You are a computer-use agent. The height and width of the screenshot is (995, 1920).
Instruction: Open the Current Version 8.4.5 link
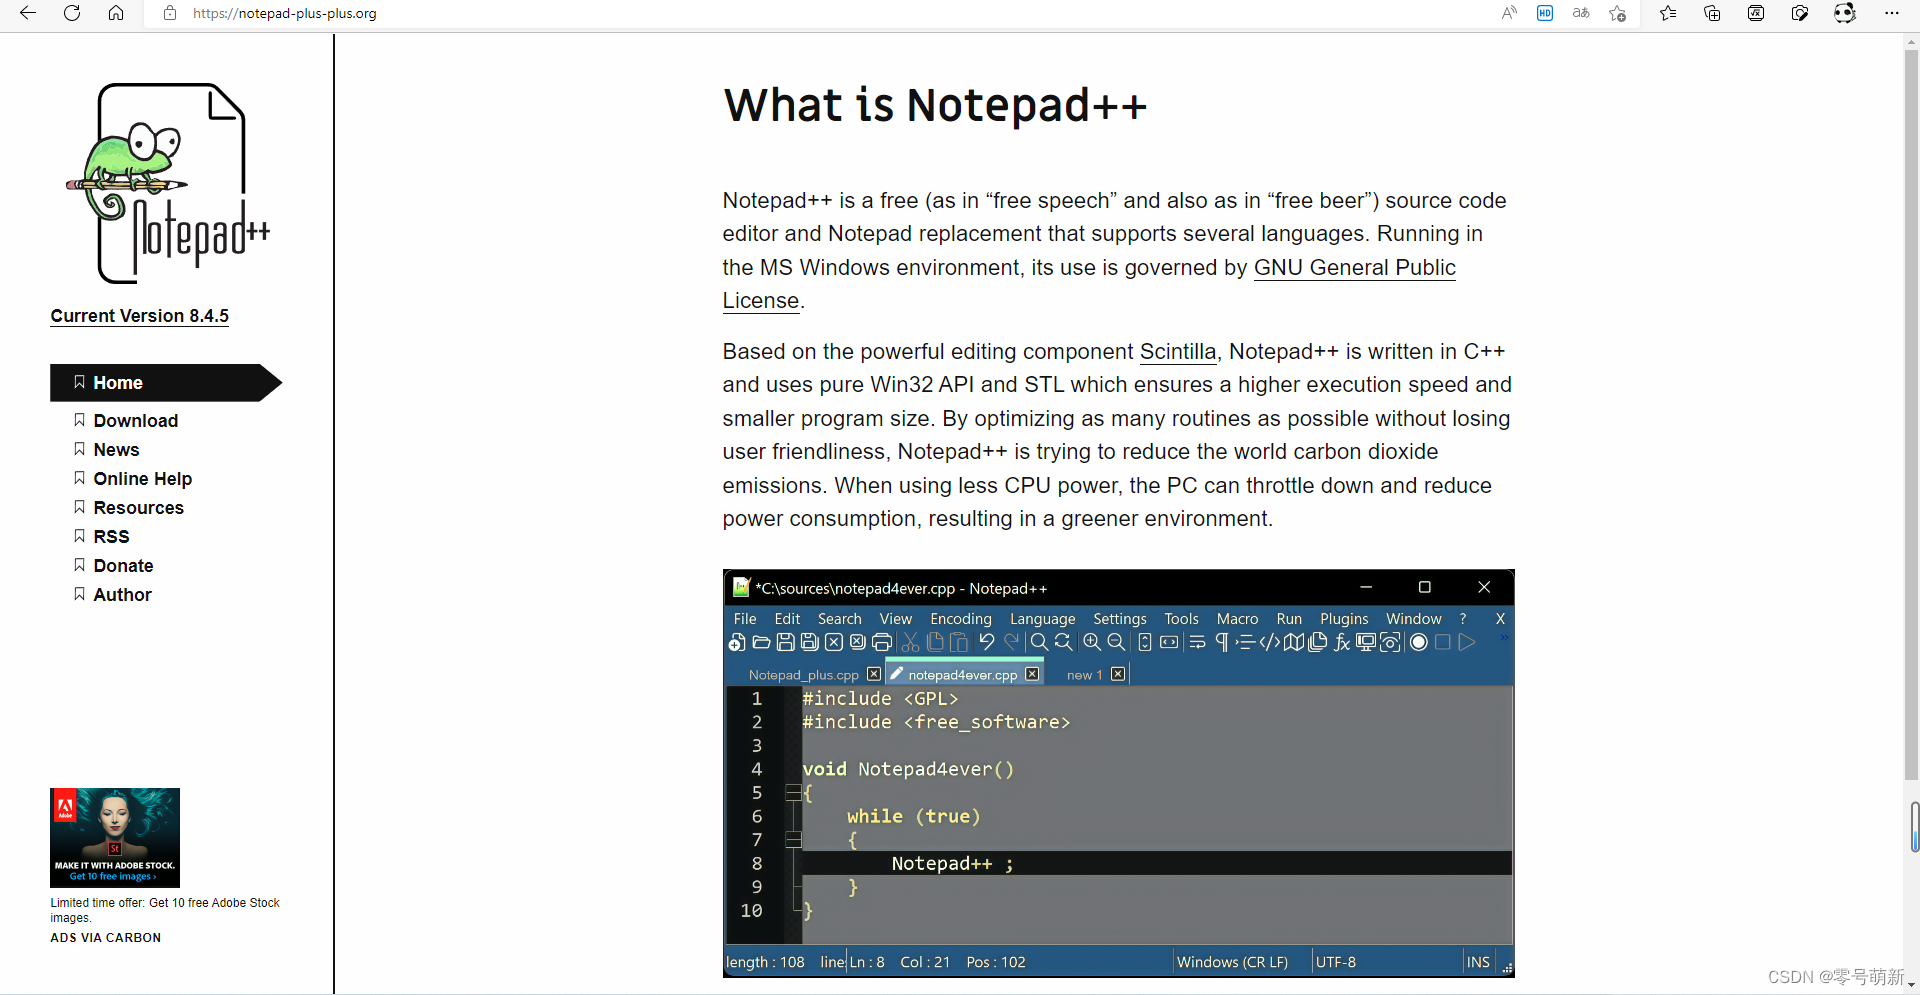[x=140, y=316]
